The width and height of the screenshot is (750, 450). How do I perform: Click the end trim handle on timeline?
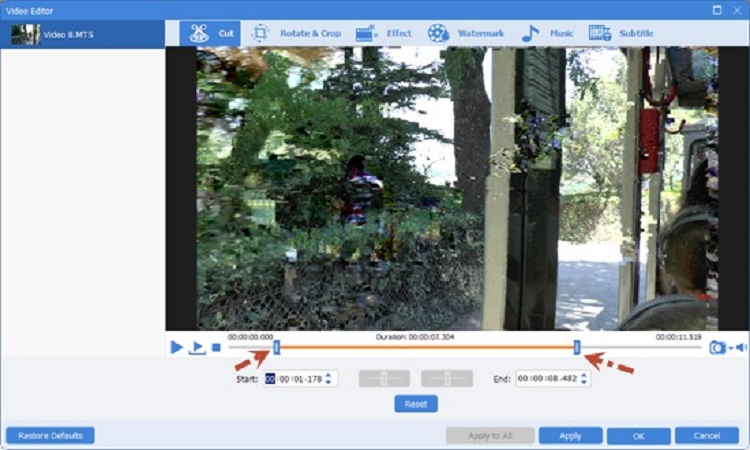coord(577,347)
